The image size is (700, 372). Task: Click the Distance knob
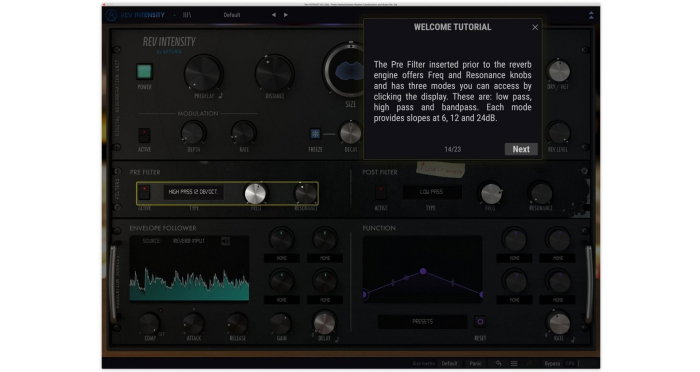(x=274, y=73)
